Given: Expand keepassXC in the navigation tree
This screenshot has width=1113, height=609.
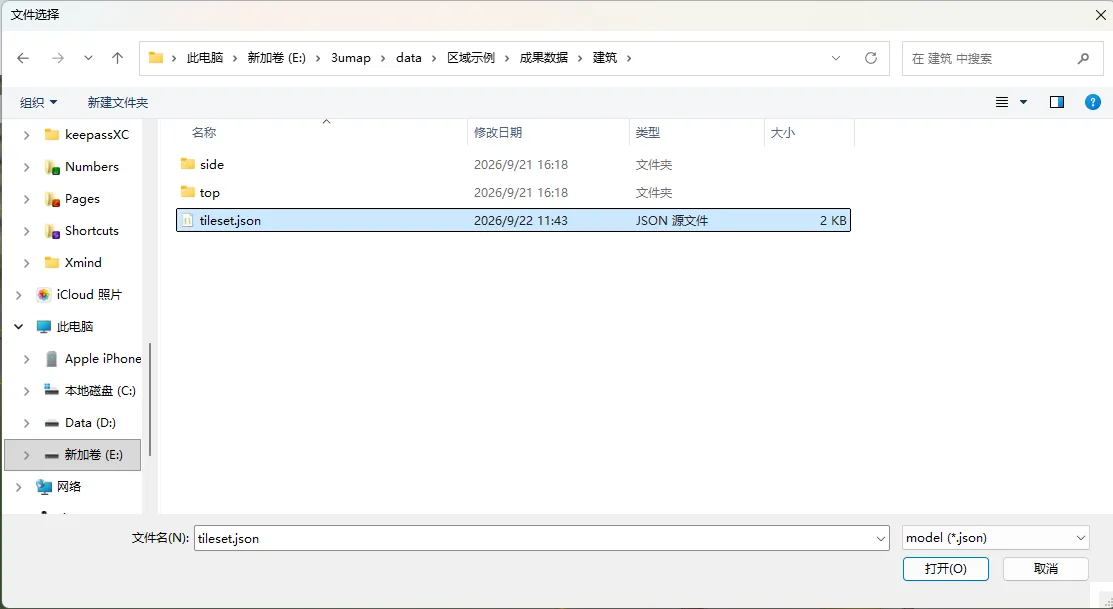Looking at the screenshot, I should [x=26, y=135].
